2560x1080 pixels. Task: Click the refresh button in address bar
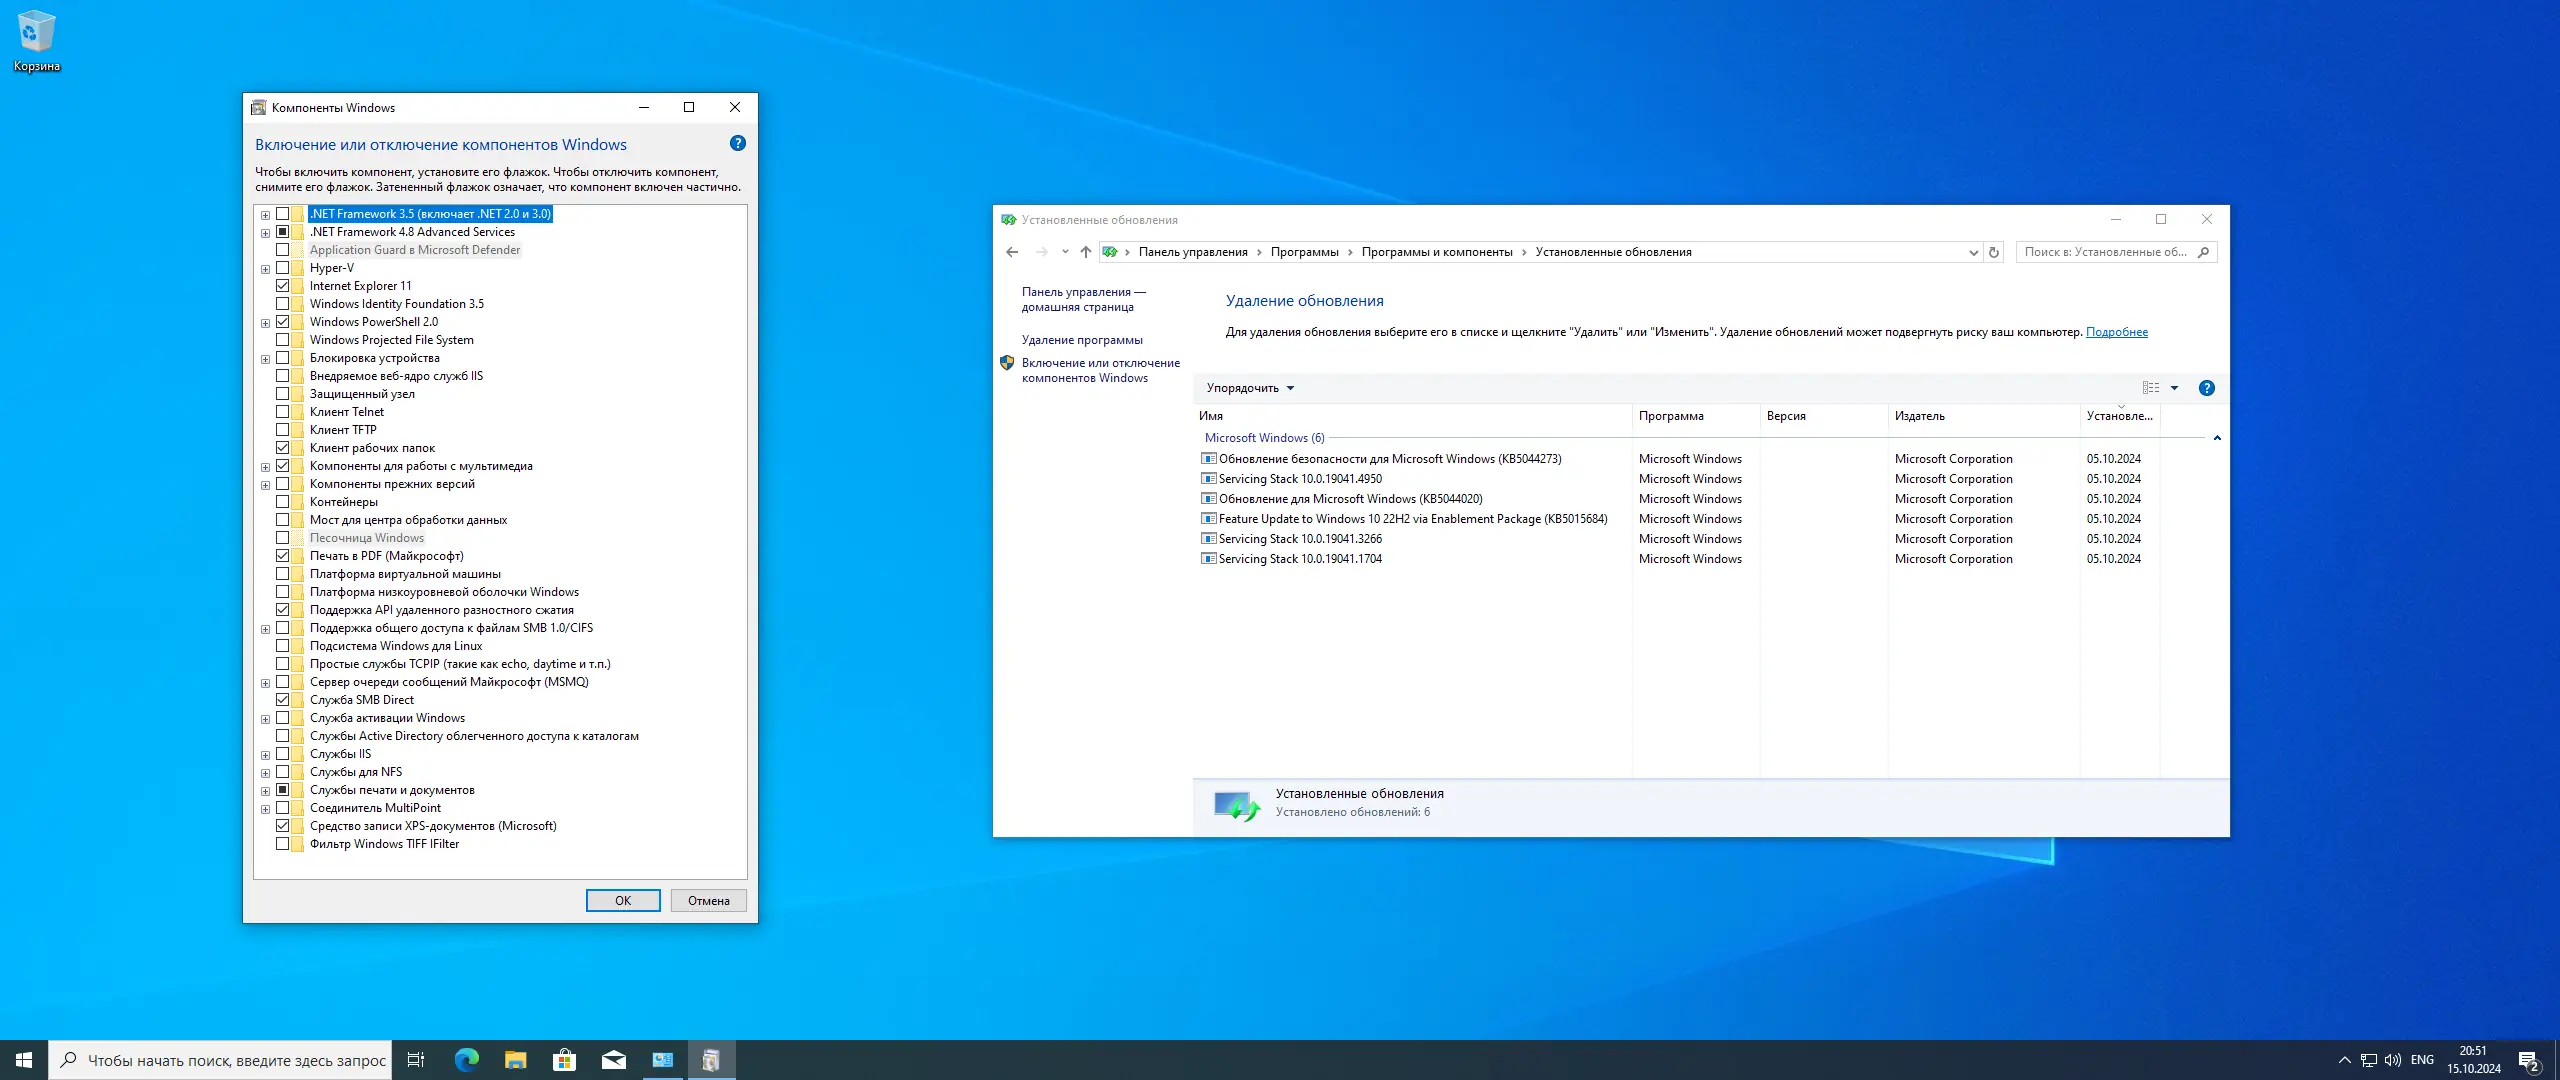(x=1993, y=252)
